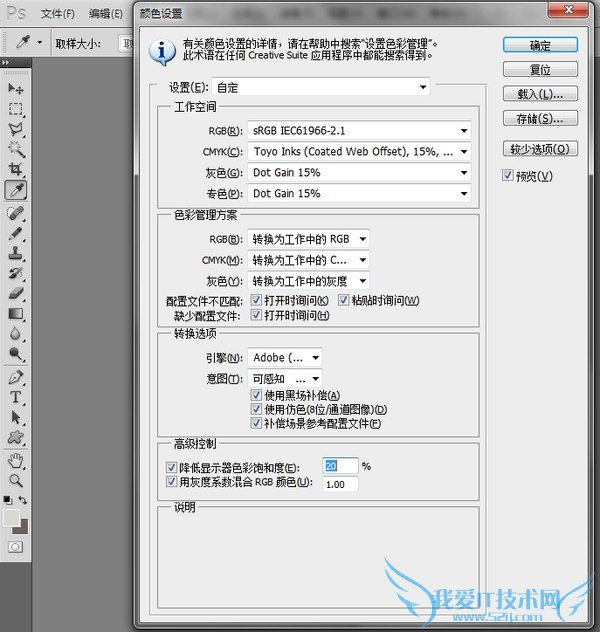Close the 颜色设置 dialog
This screenshot has height=632, width=600.
(x=568, y=10)
